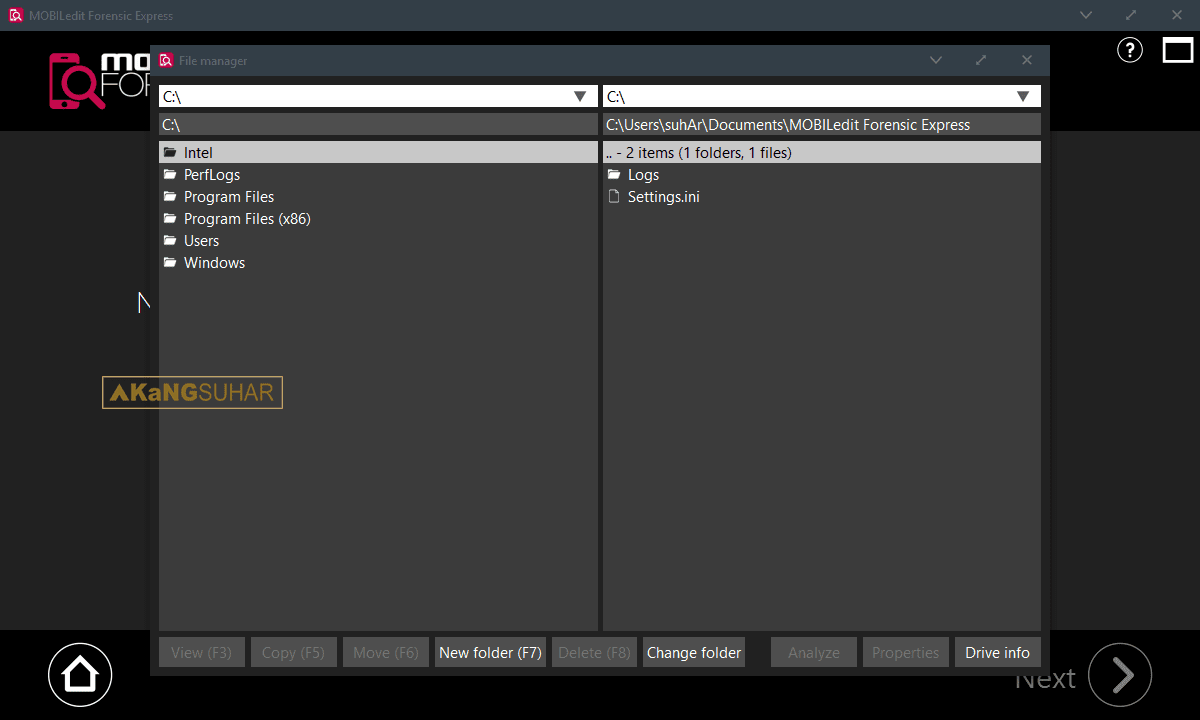Click the PerfLogs folder icon
The height and width of the screenshot is (720, 1200).
pyautogui.click(x=170, y=175)
